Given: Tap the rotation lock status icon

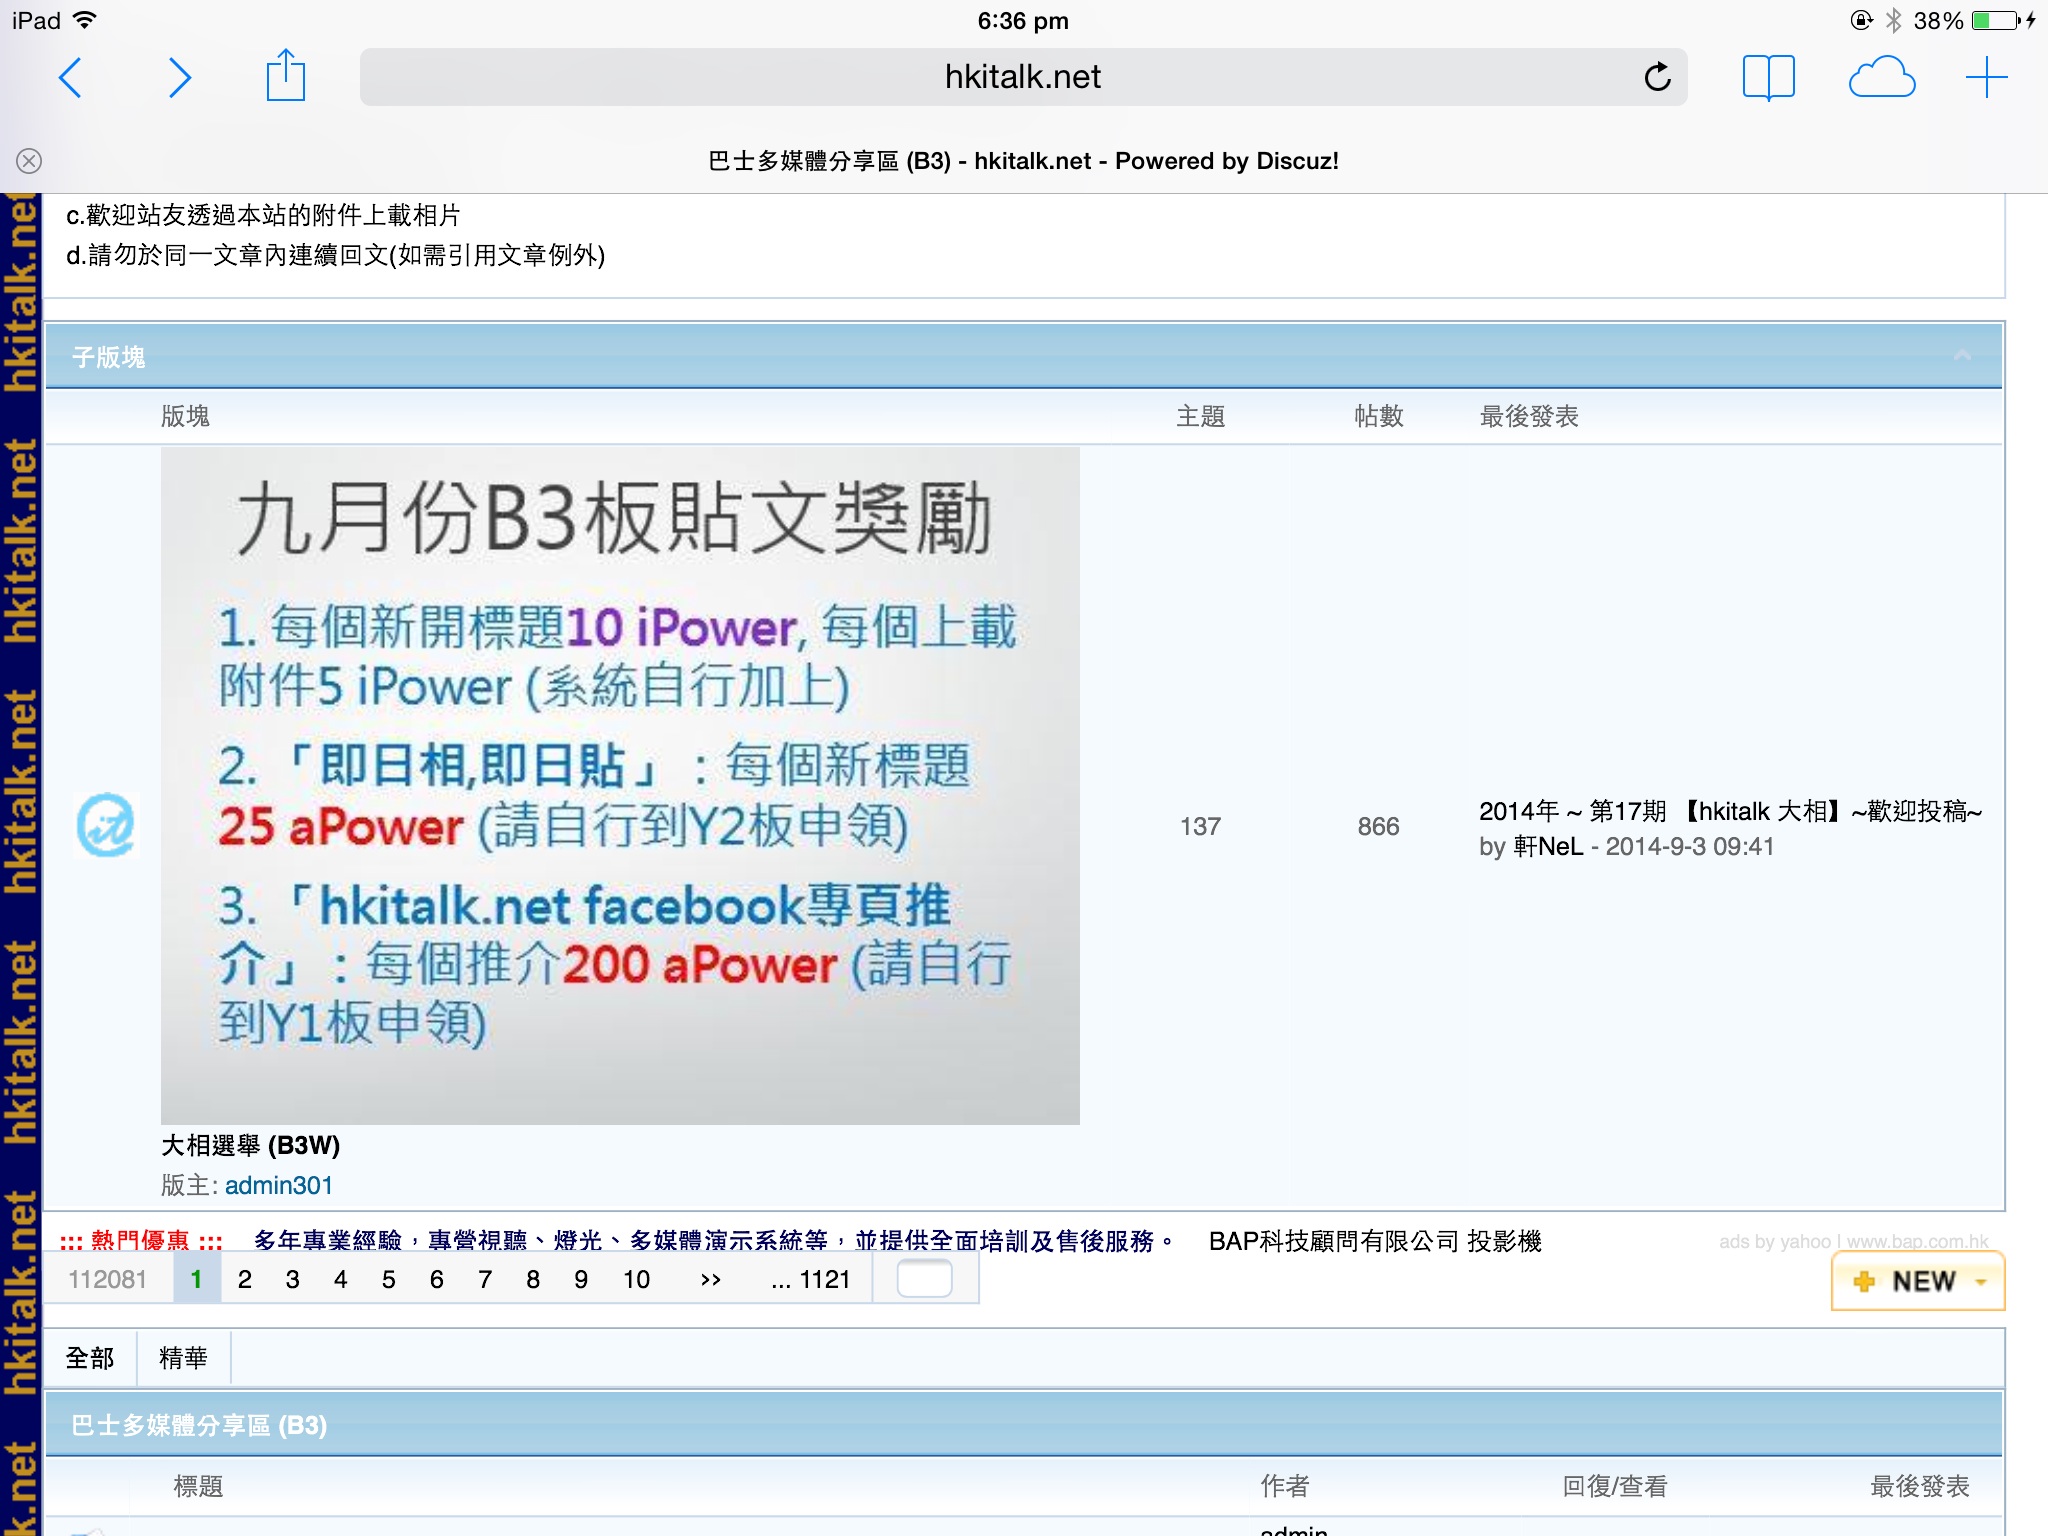Looking at the screenshot, I should point(1861,20).
